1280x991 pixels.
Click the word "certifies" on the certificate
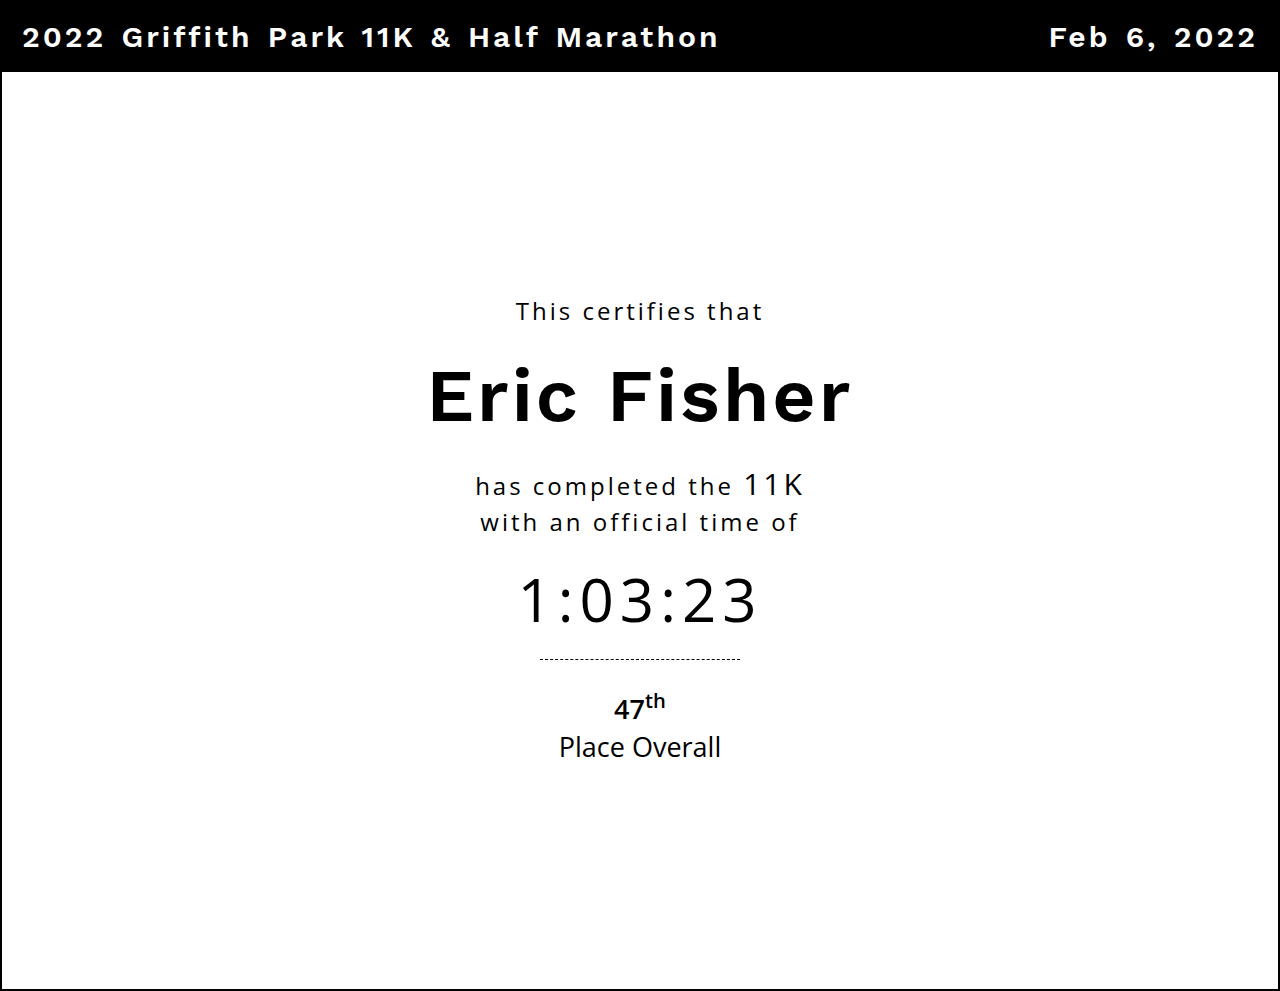click(639, 312)
